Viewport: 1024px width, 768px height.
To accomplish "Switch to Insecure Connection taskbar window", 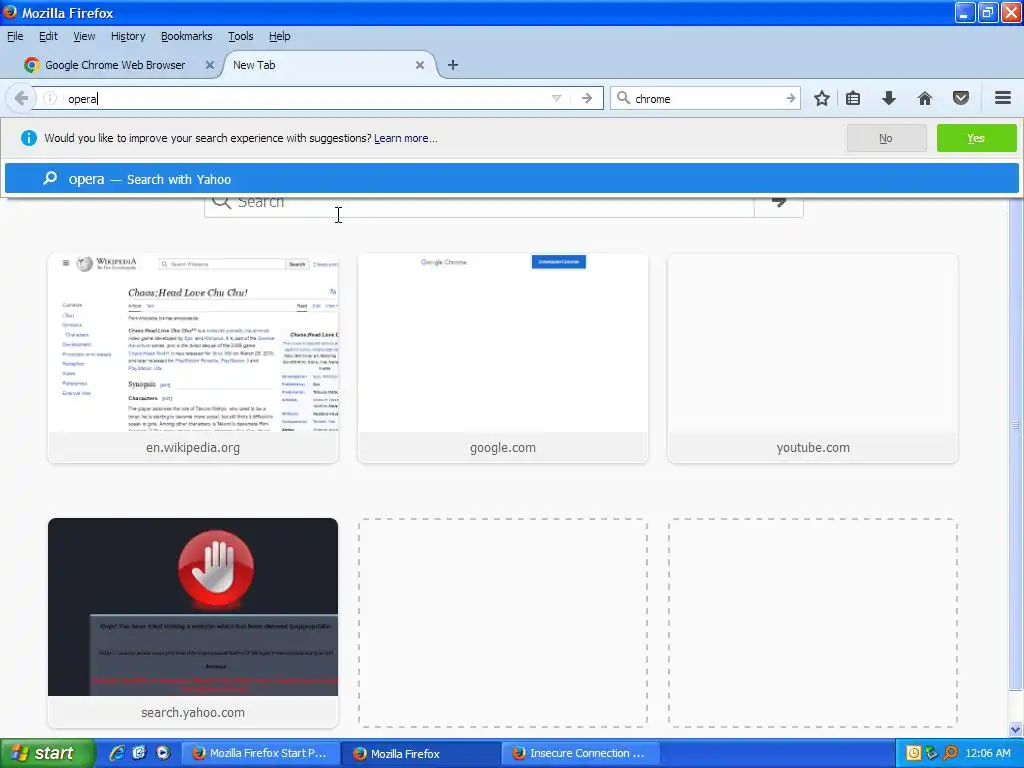I will pyautogui.click(x=581, y=754).
